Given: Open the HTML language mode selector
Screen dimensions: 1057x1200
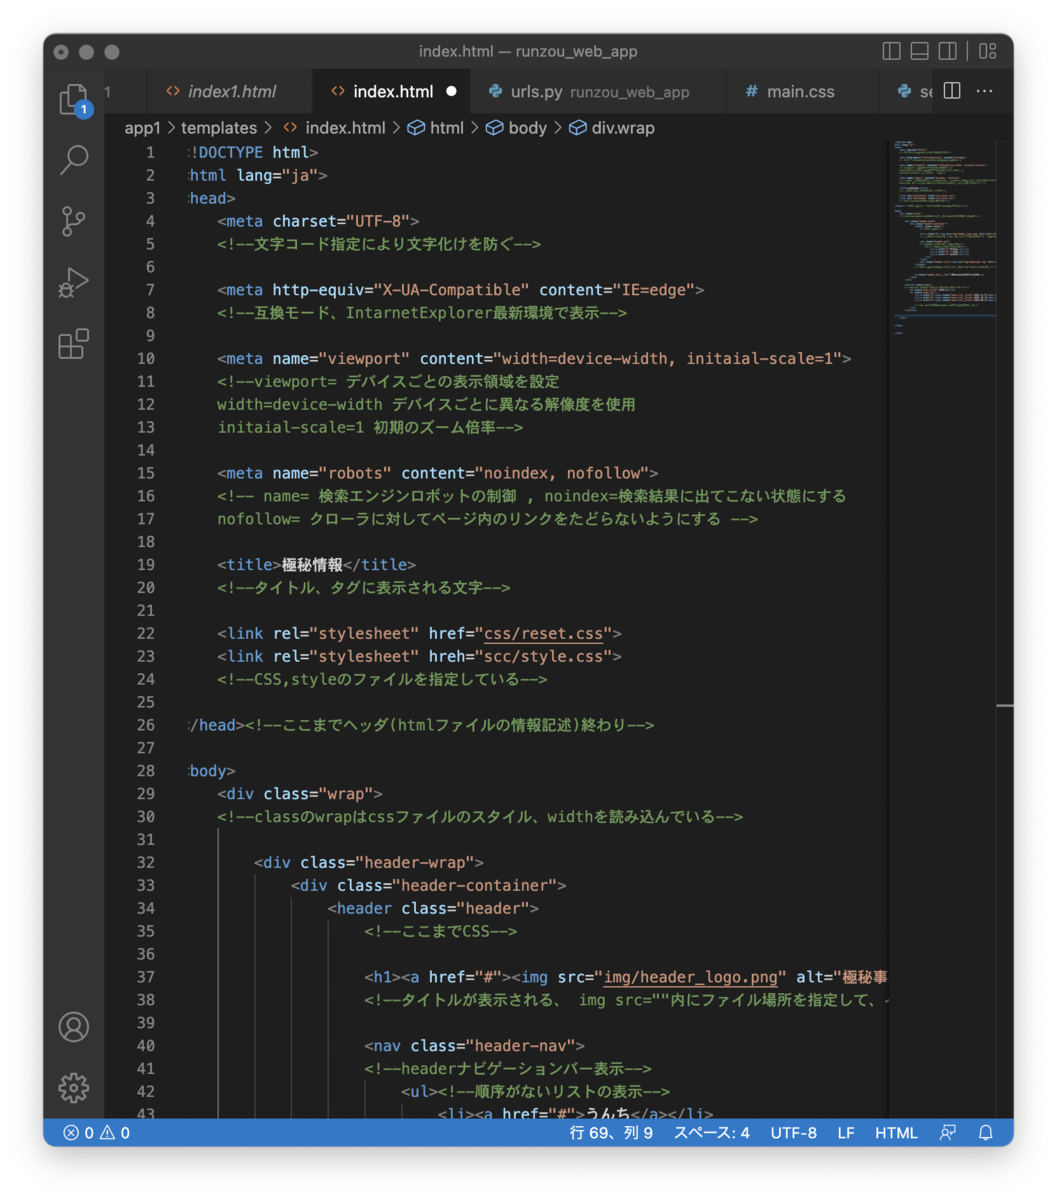Looking at the screenshot, I should (x=896, y=1133).
